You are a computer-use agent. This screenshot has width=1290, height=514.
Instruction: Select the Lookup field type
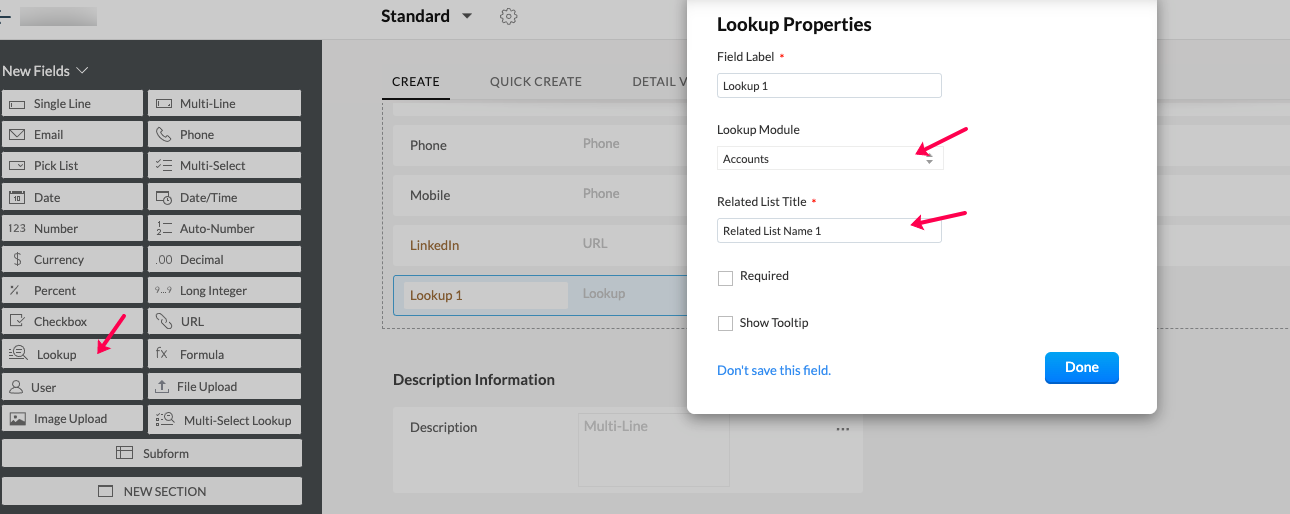pyautogui.click(x=72, y=354)
